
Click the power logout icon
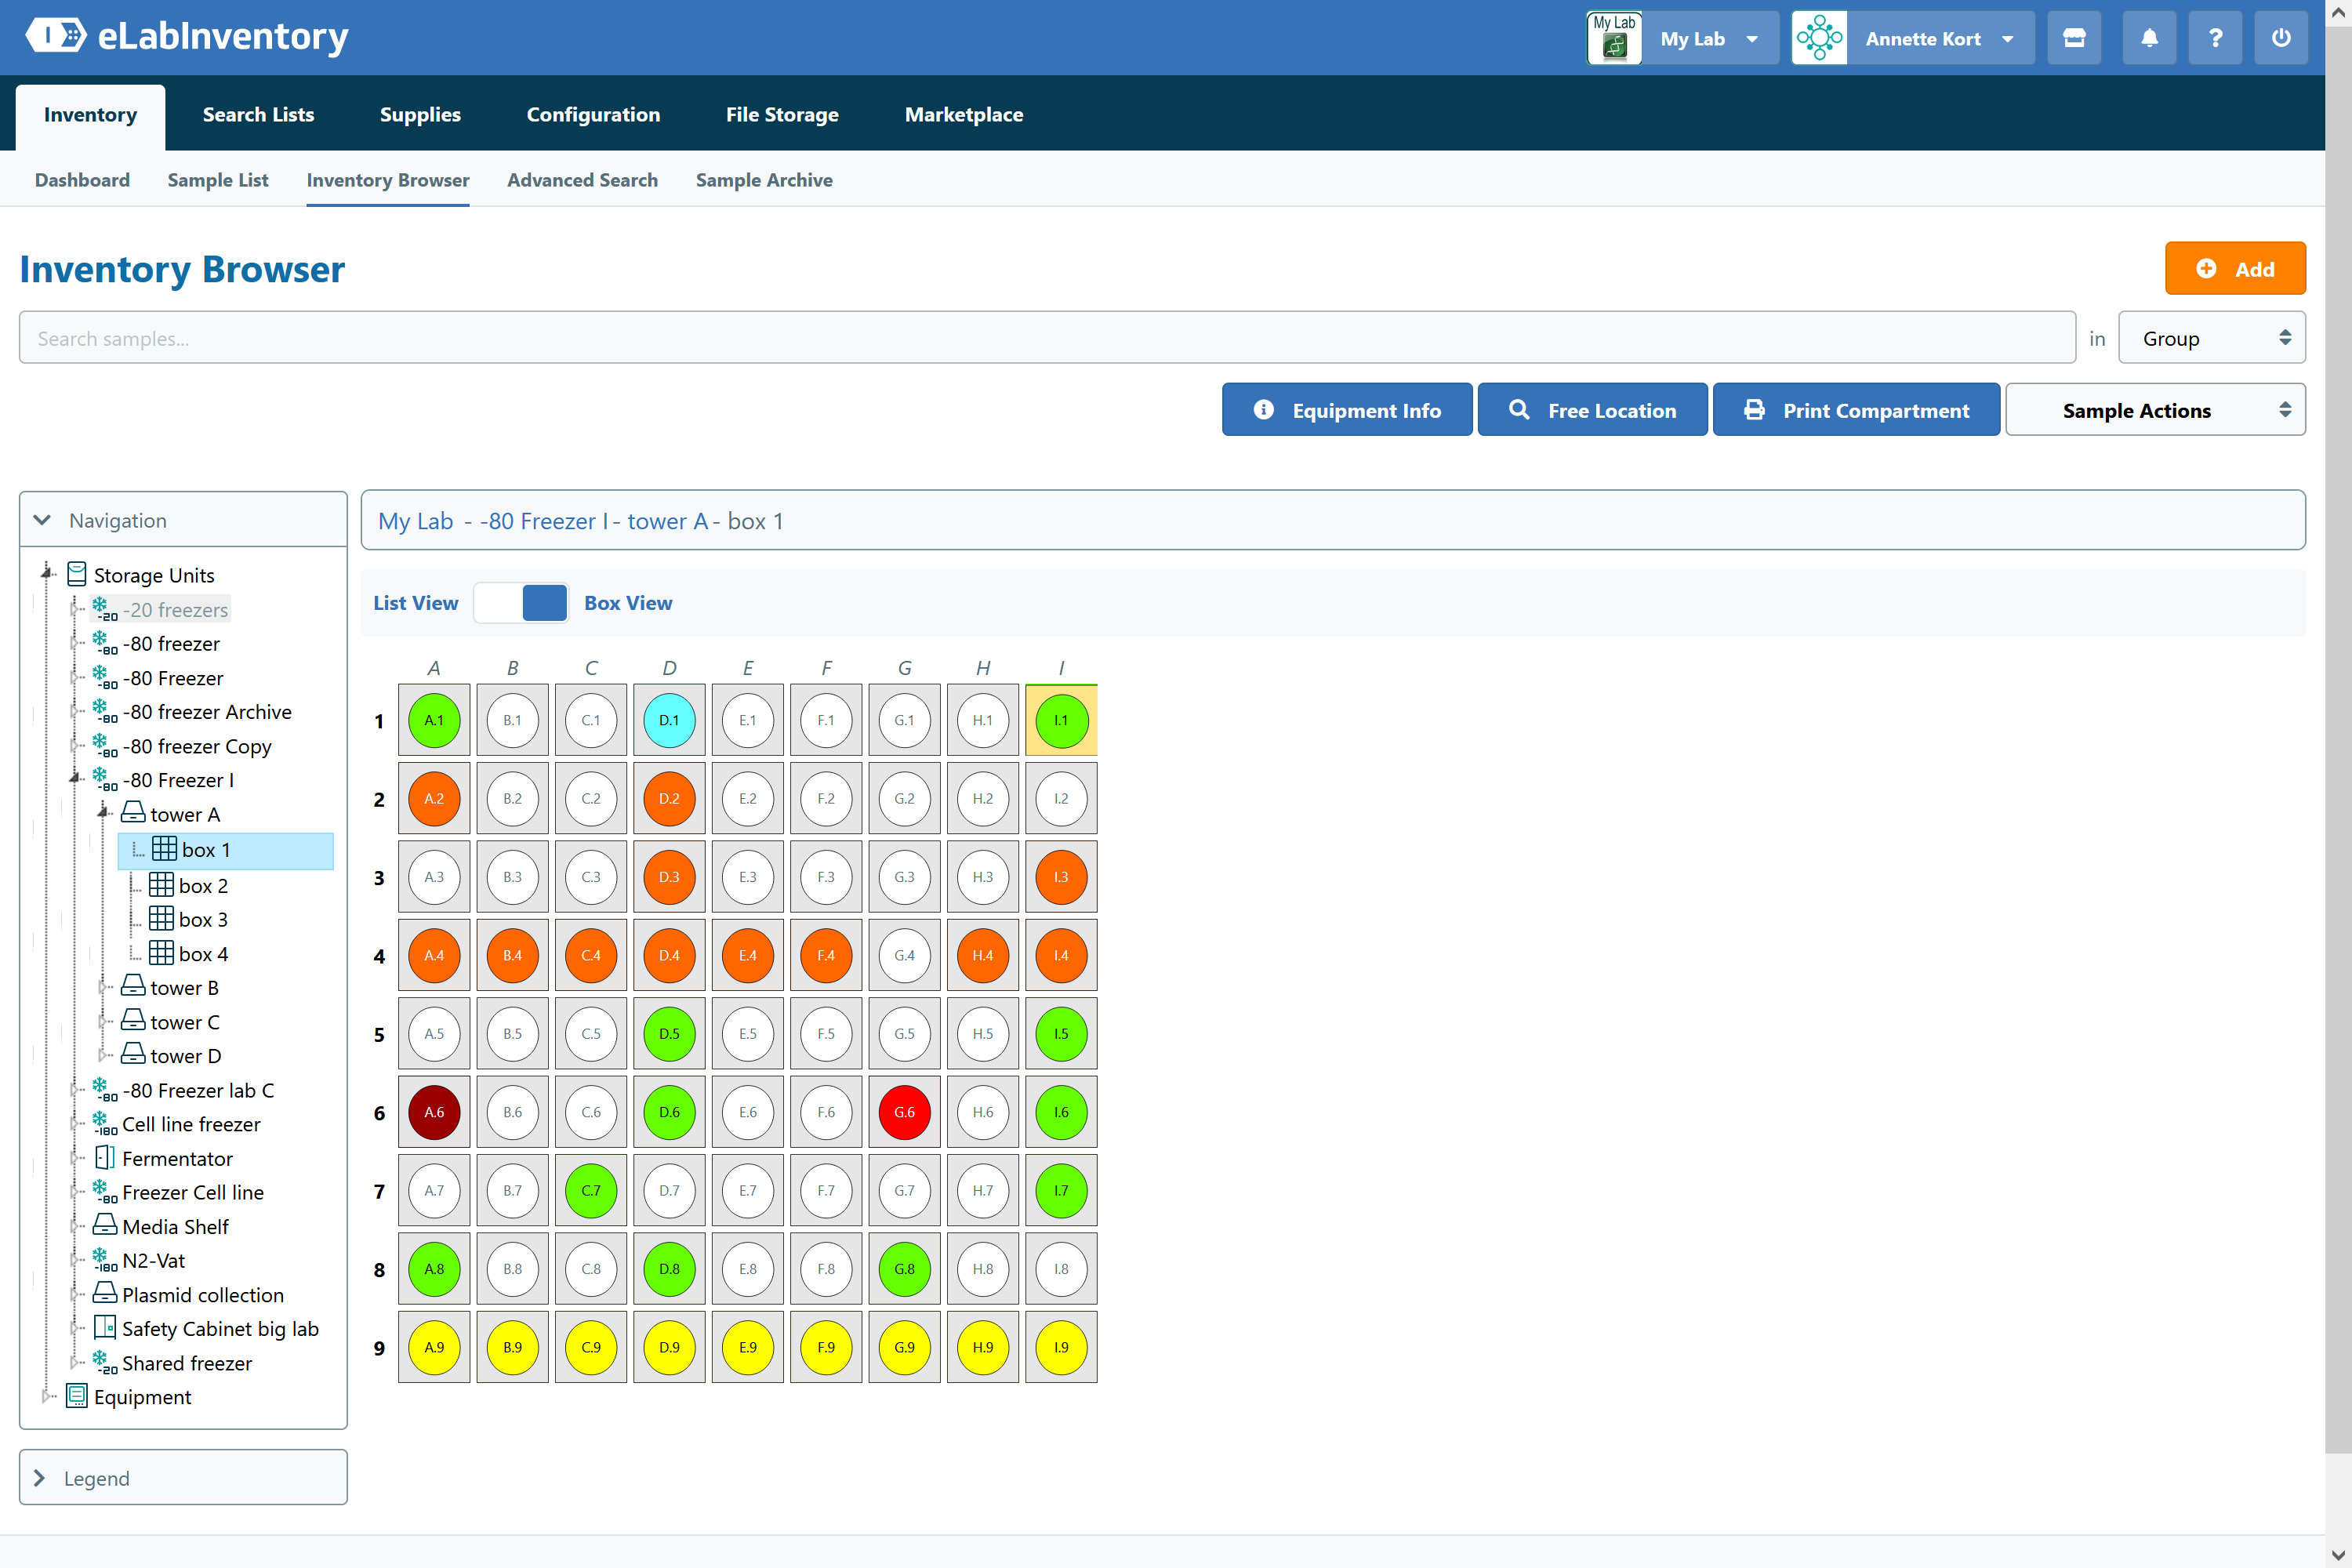(x=2280, y=38)
